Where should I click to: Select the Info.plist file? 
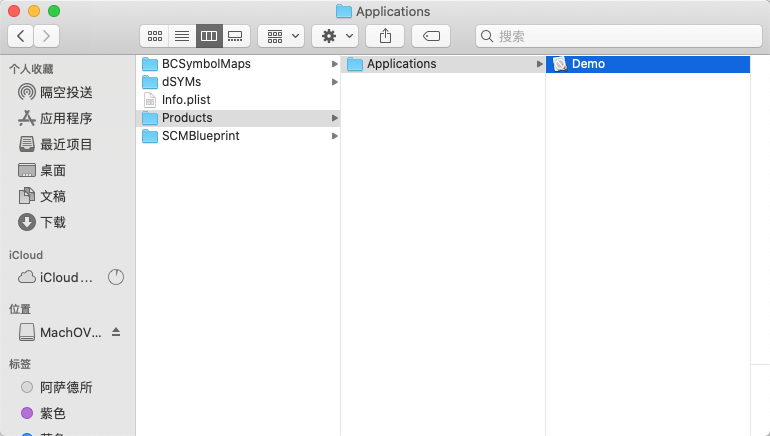point(238,100)
